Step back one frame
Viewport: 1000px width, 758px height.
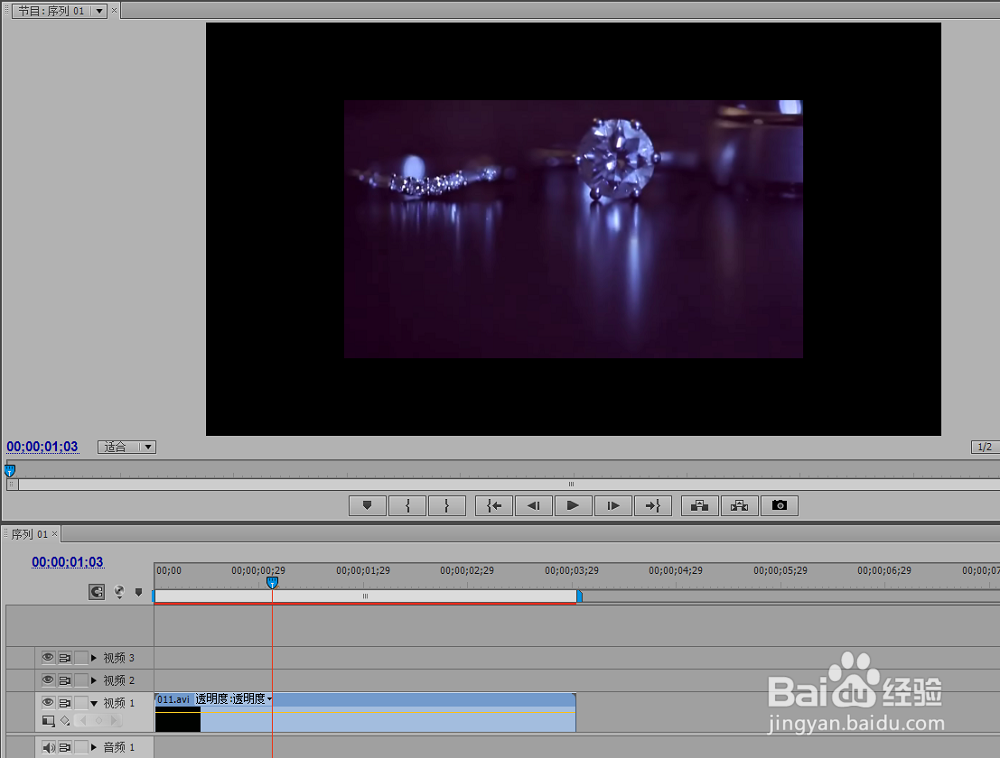click(534, 506)
